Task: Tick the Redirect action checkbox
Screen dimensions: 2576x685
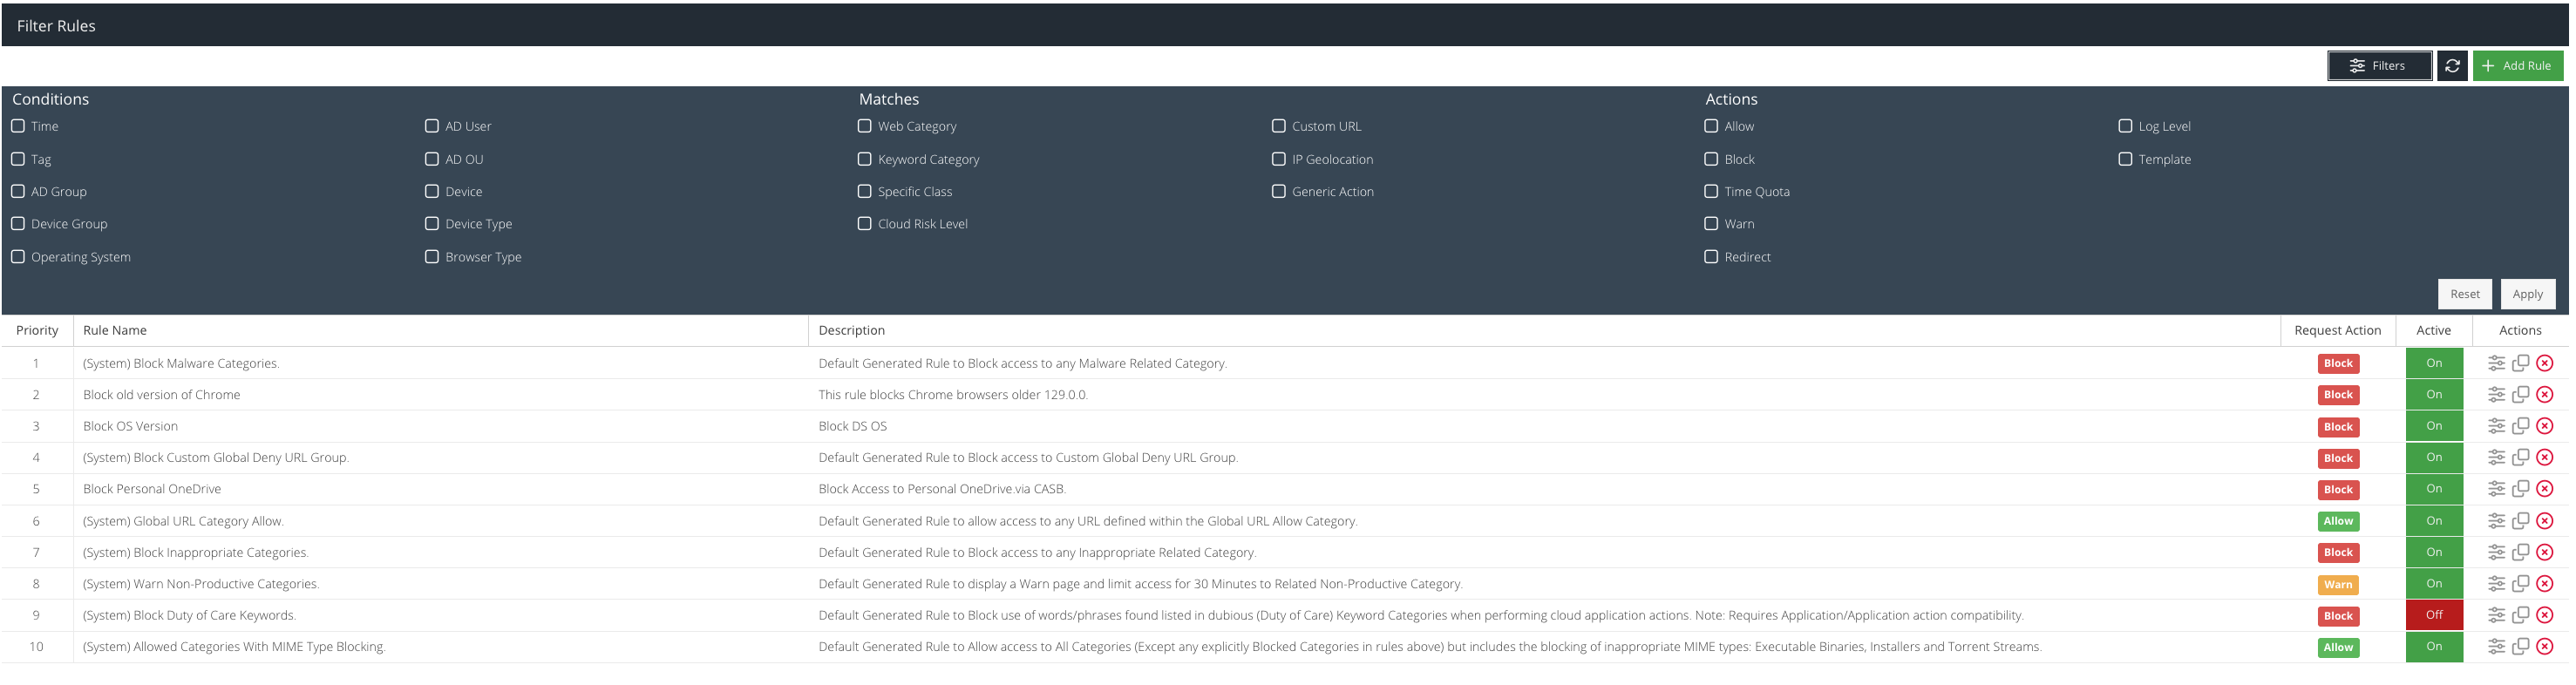Action: tap(1711, 257)
